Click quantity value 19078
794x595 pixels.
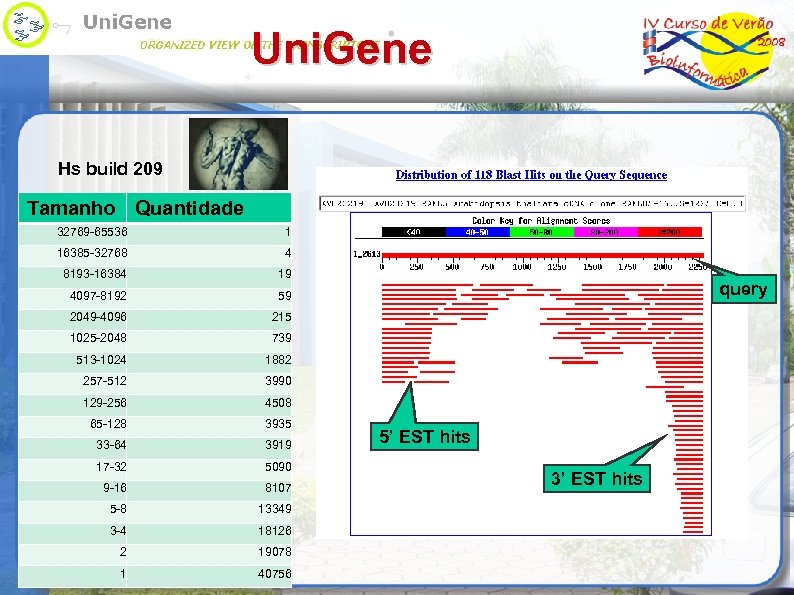click(x=274, y=552)
